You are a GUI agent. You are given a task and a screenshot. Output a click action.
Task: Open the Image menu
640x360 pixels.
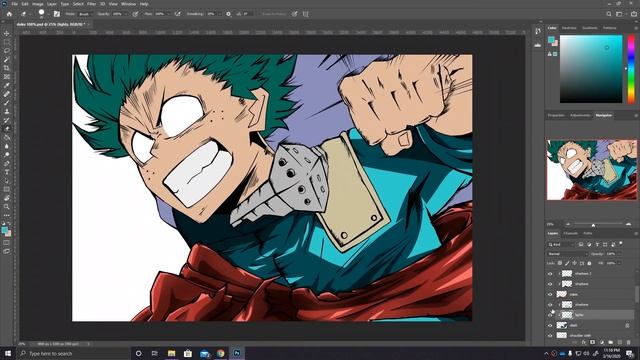click(38, 4)
